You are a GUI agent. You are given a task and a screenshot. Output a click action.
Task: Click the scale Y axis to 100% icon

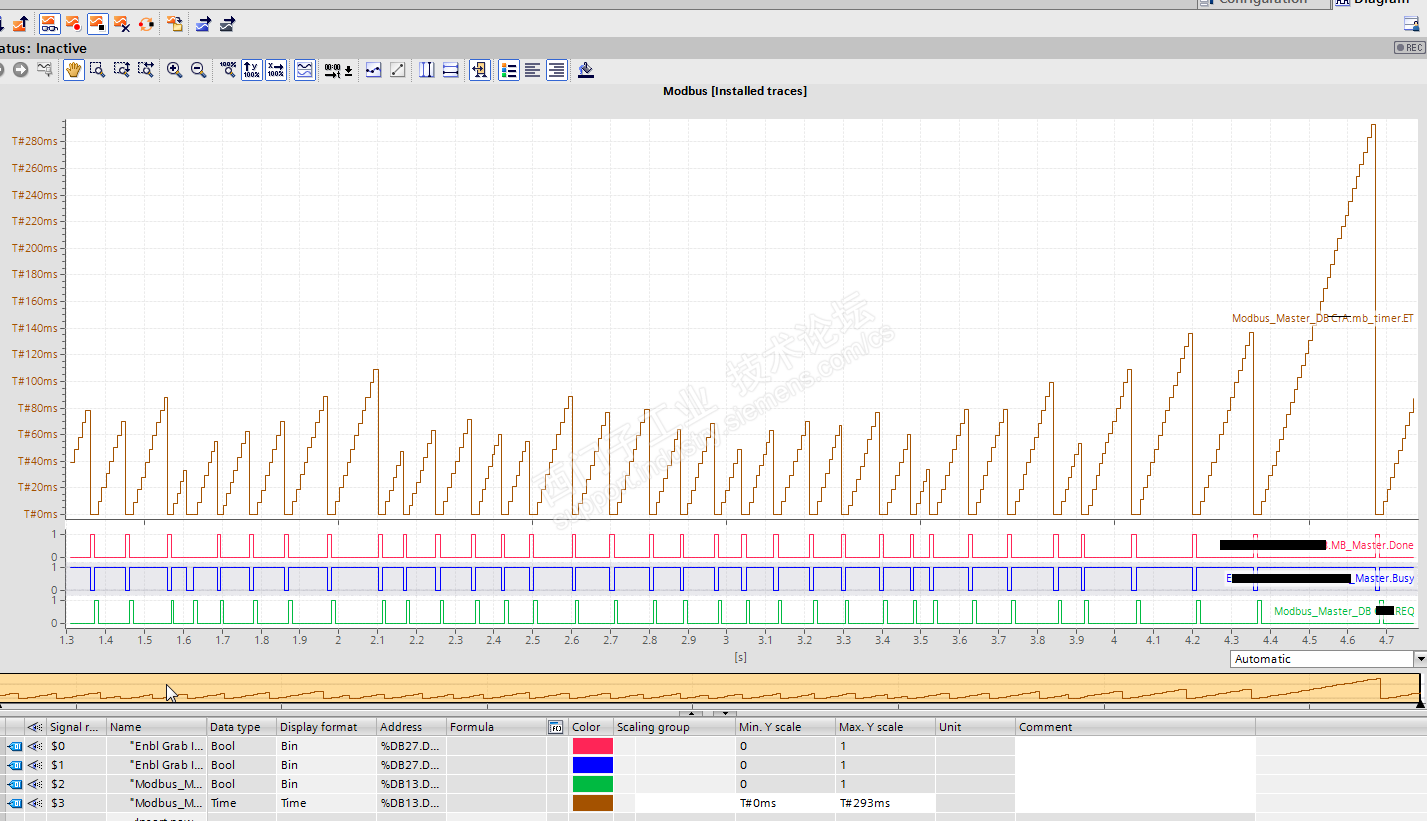click(252, 70)
